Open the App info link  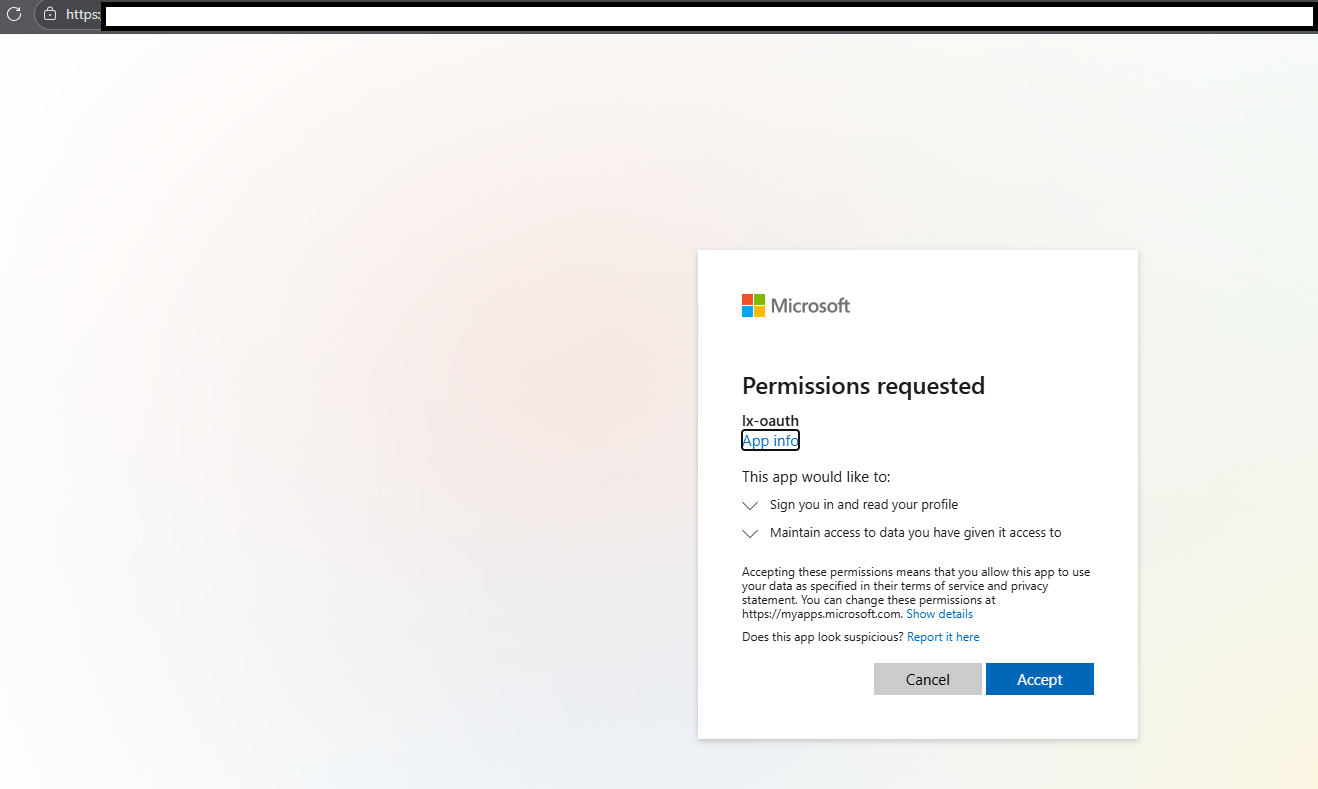(770, 440)
